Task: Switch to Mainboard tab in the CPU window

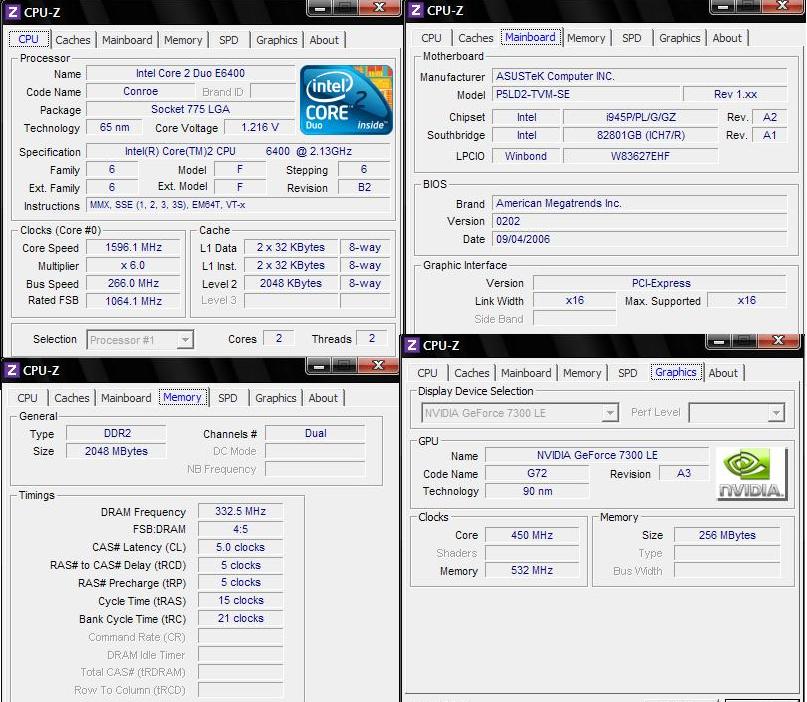Action: [x=127, y=40]
